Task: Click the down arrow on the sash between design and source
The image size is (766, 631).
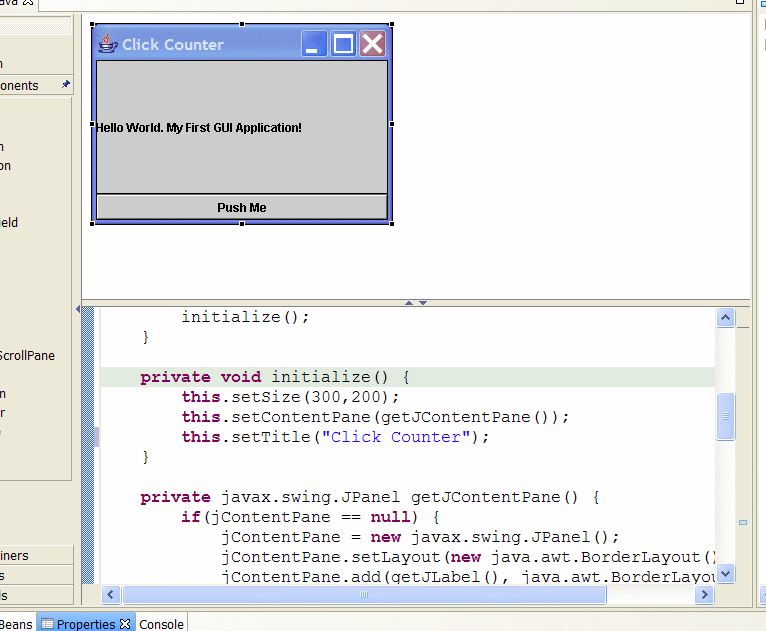Action: [x=423, y=302]
